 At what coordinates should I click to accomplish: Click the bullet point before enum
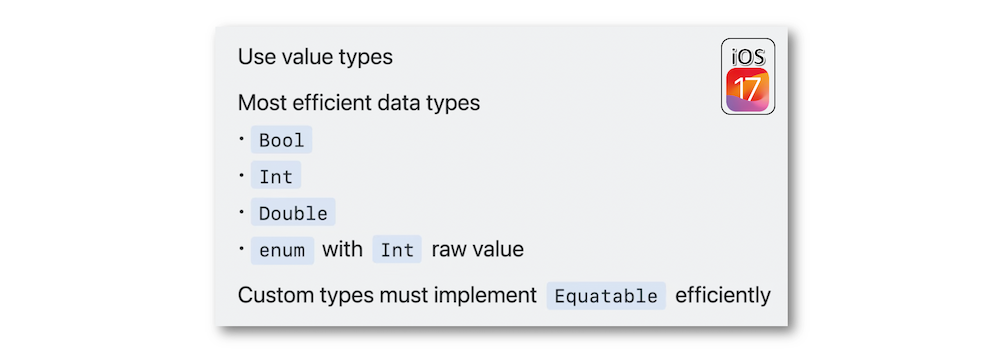[242, 247]
